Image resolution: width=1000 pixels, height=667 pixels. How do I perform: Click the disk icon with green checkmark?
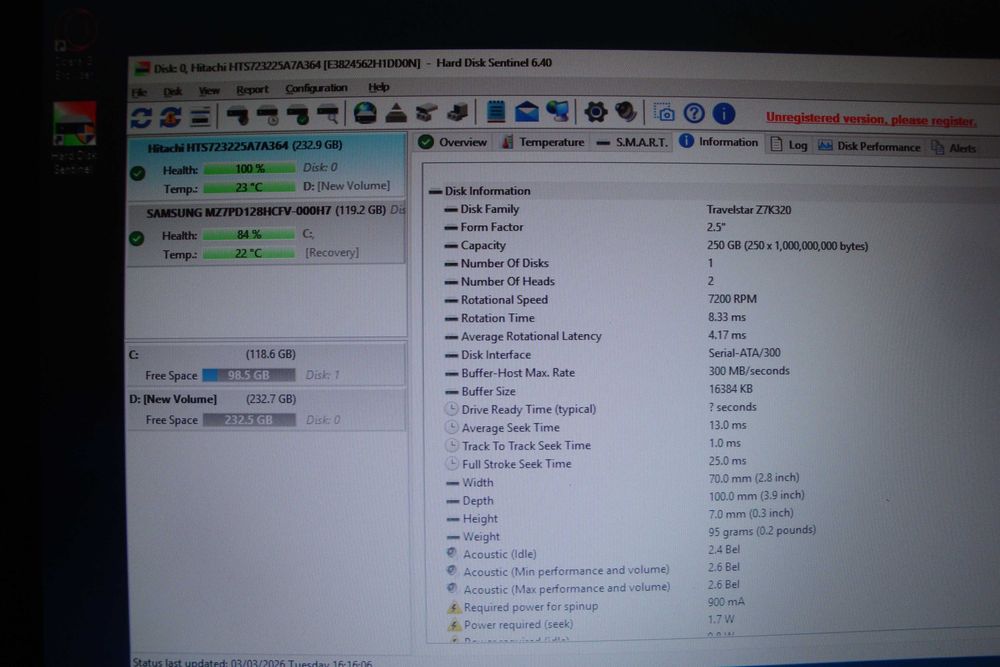point(298,115)
